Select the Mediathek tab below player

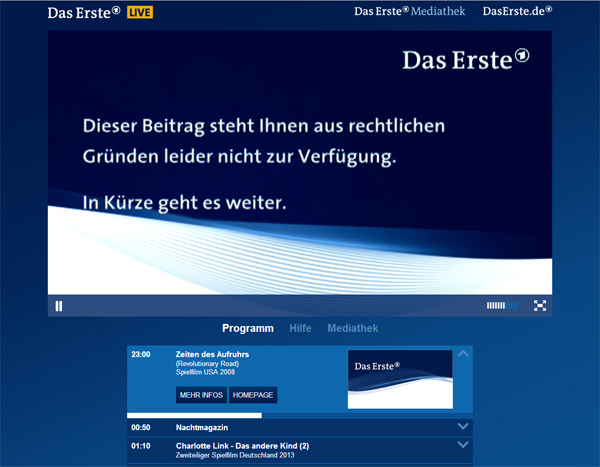click(x=352, y=328)
